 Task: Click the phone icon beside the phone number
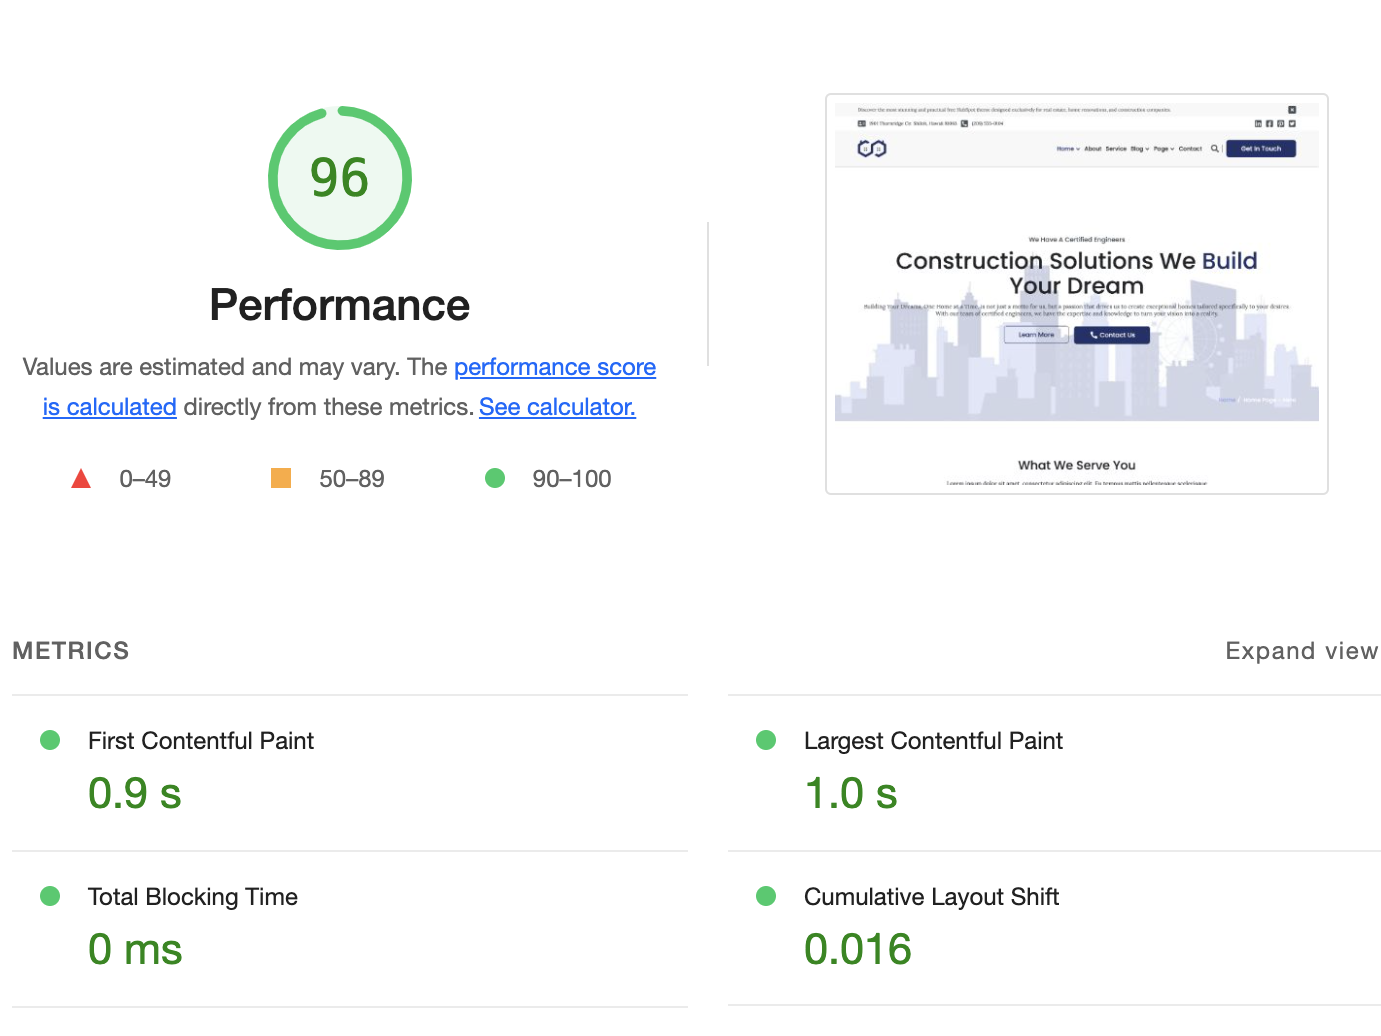[x=962, y=122]
